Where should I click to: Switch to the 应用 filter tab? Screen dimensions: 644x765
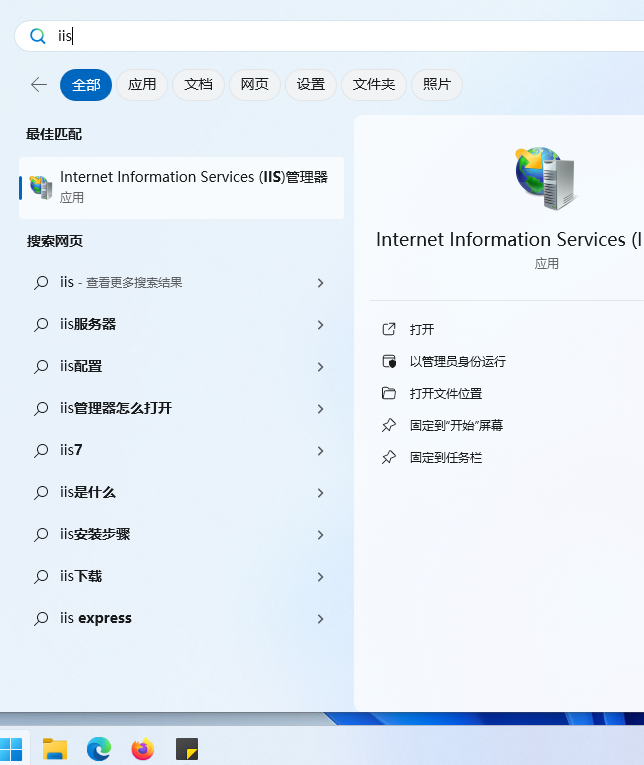point(142,85)
